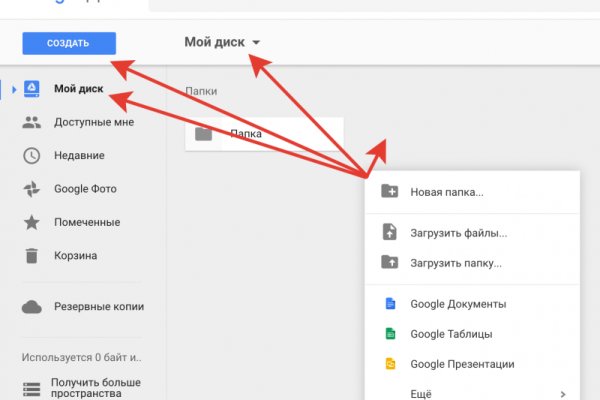Click the Доступные мне people icon
600x400 pixels.
coord(32,122)
